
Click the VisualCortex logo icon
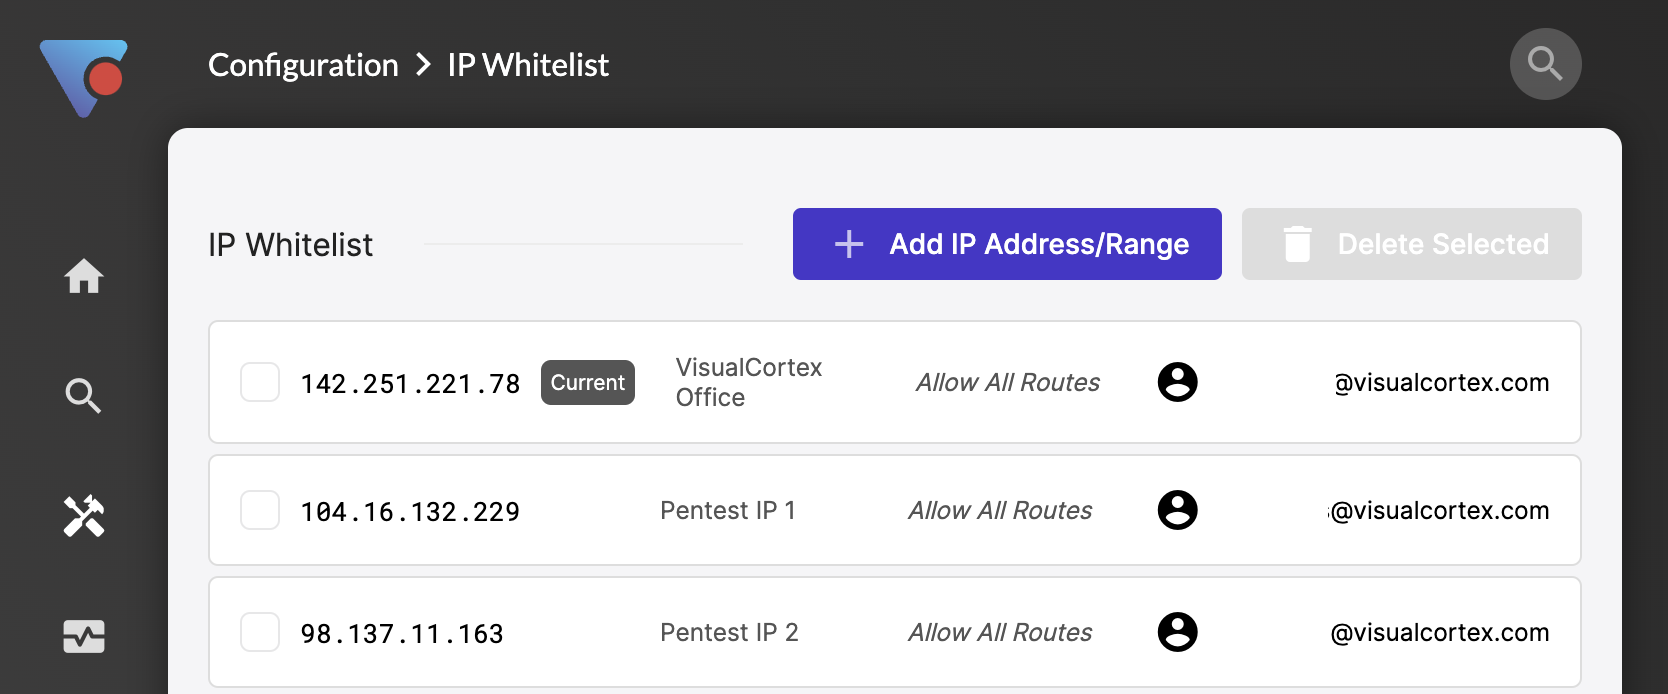coord(84,77)
